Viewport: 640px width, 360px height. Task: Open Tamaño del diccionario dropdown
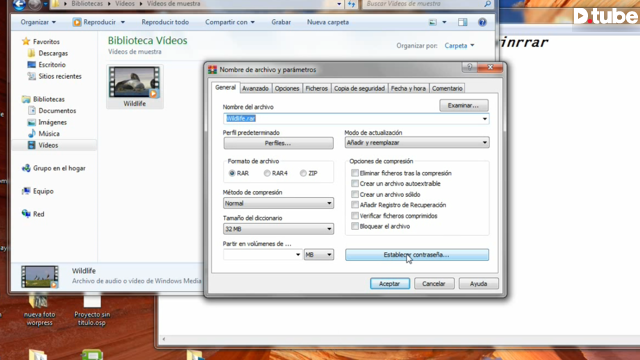click(x=278, y=229)
